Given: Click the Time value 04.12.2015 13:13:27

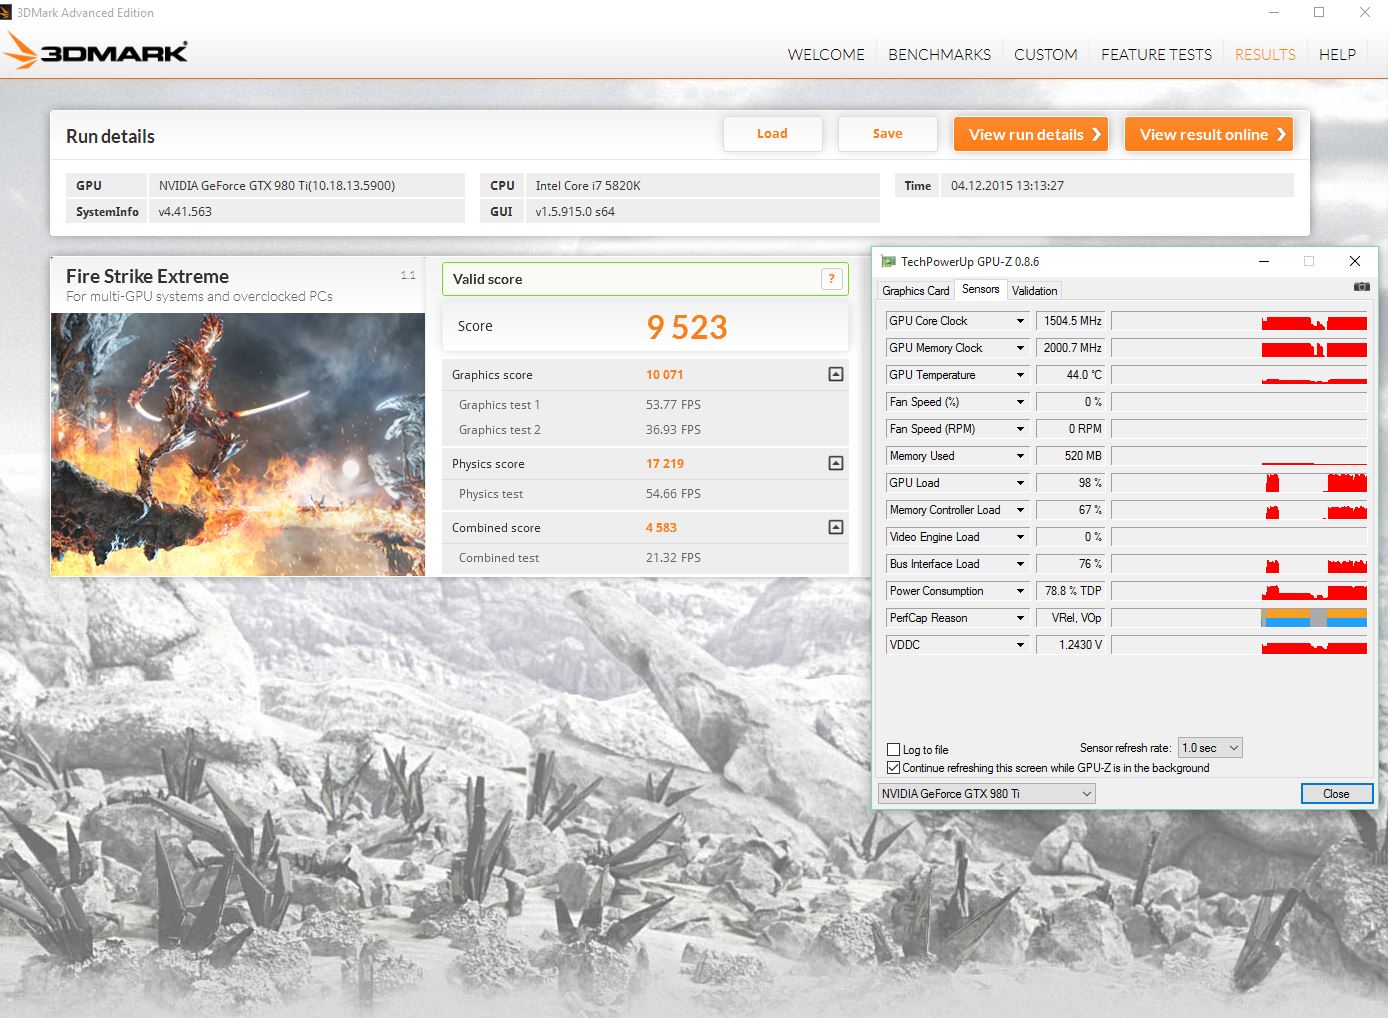Looking at the screenshot, I should (1007, 186).
